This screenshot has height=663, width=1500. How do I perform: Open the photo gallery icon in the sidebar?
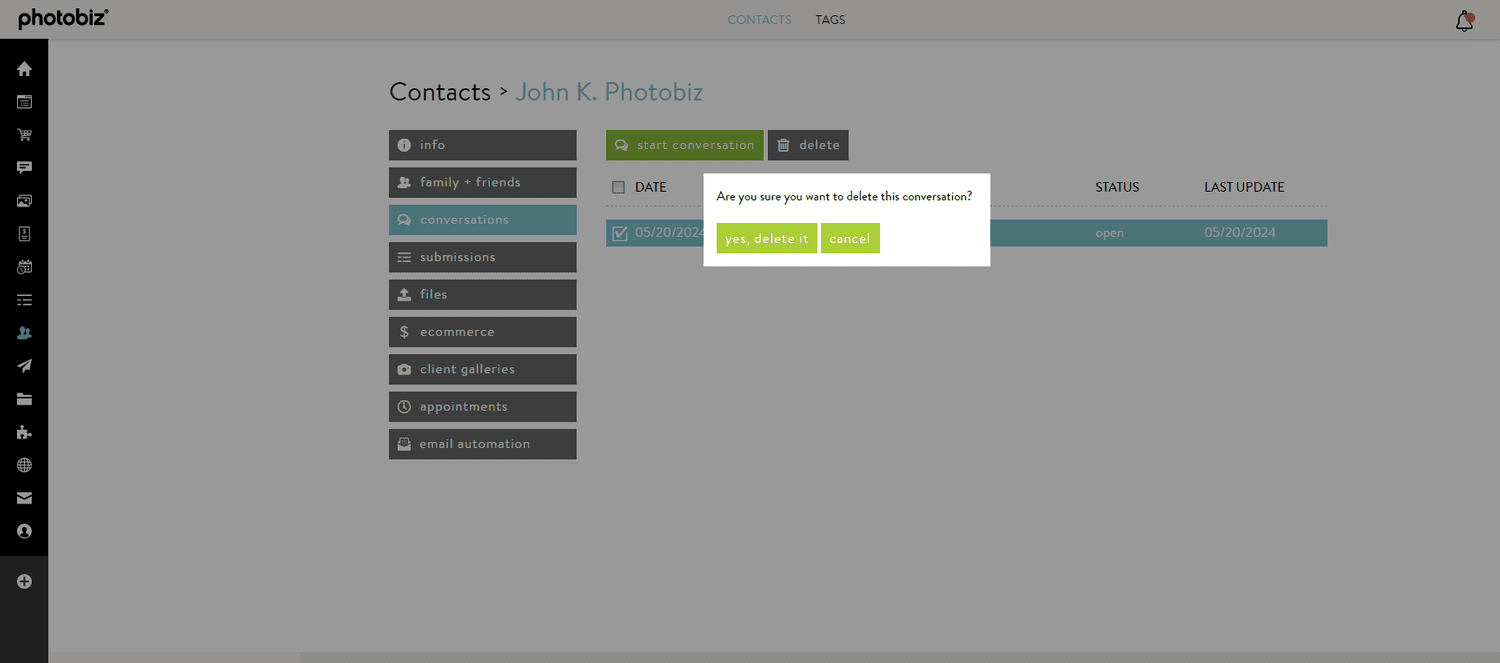(x=24, y=201)
